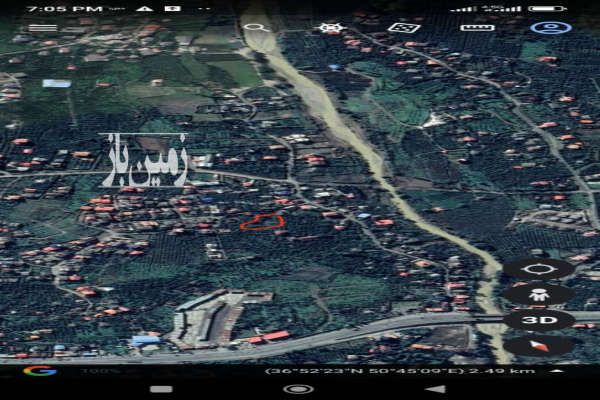Image resolution: width=600 pixels, height=400 pixels.
Task: Tap the my location target button
Action: [539, 269]
